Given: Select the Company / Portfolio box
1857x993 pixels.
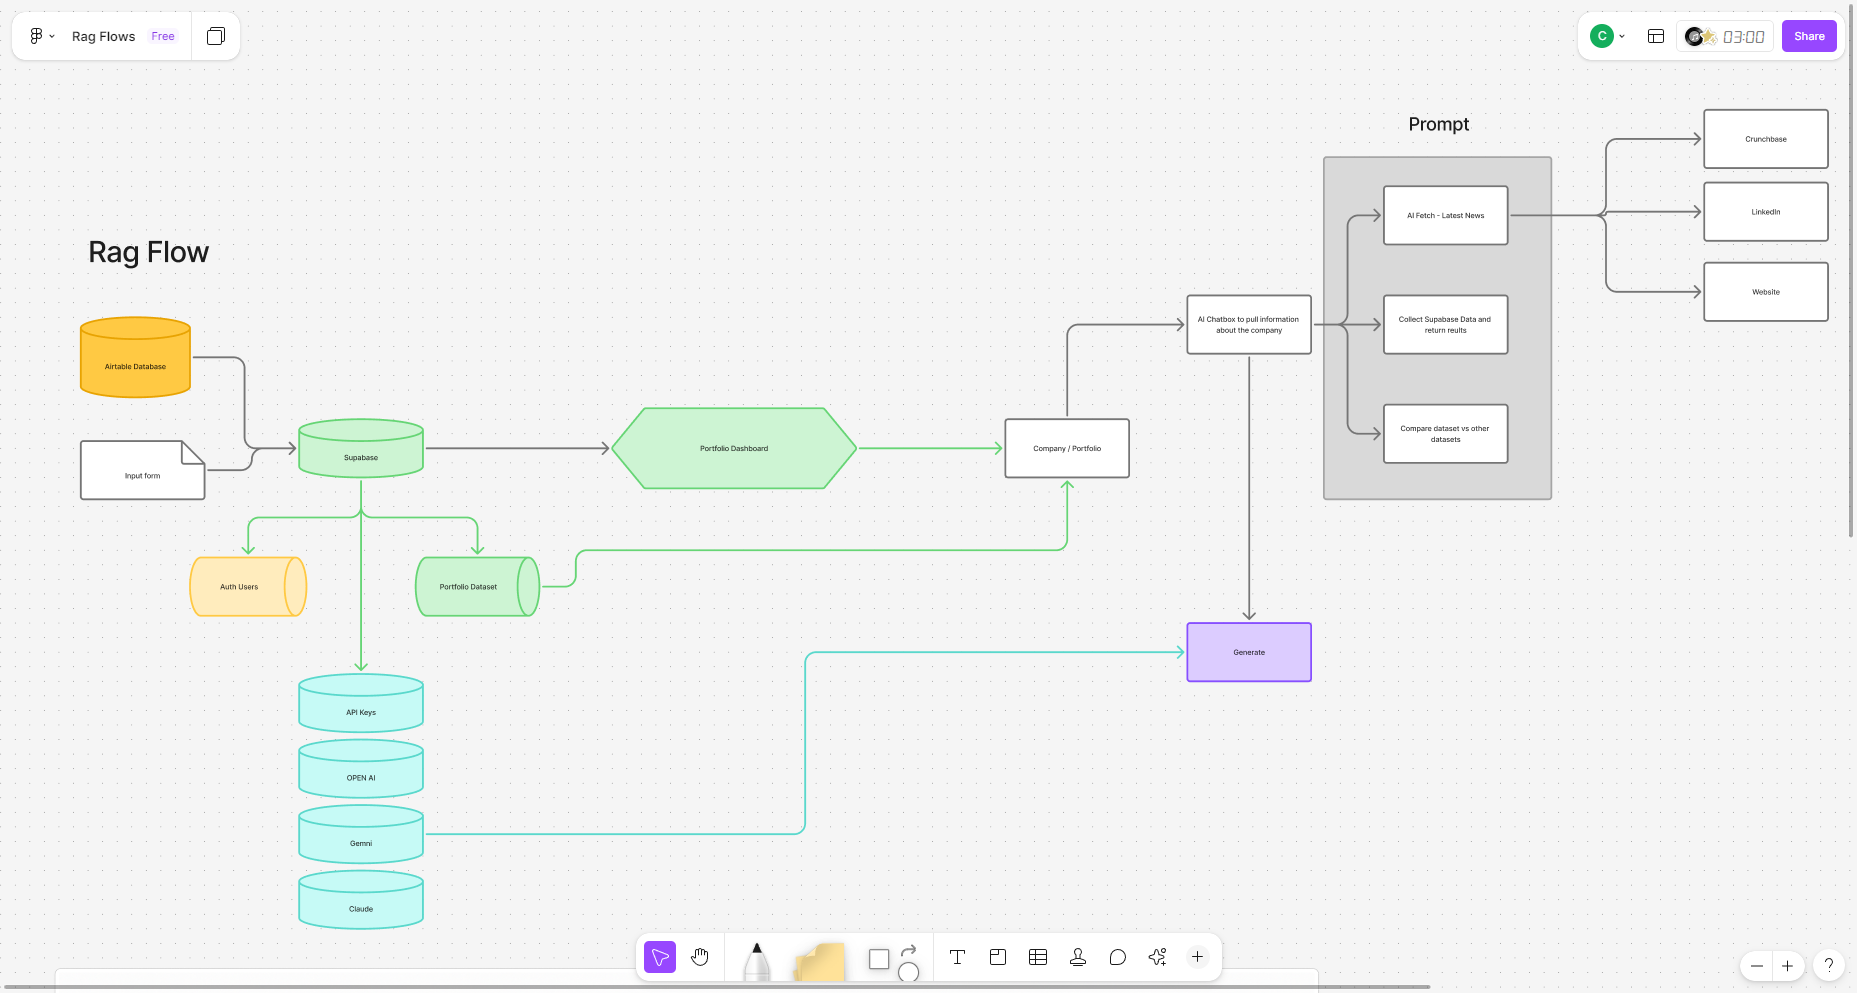Looking at the screenshot, I should (1067, 448).
